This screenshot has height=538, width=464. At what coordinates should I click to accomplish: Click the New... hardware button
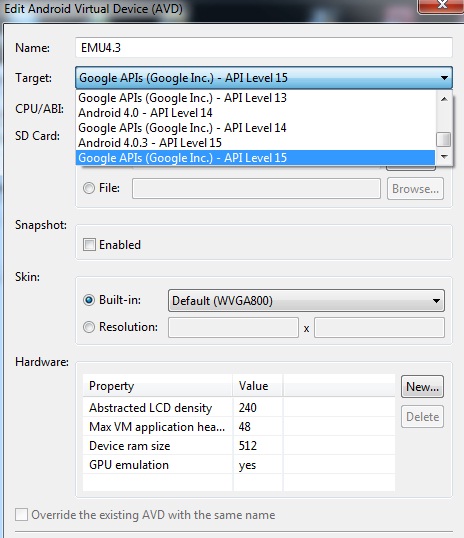(422, 387)
